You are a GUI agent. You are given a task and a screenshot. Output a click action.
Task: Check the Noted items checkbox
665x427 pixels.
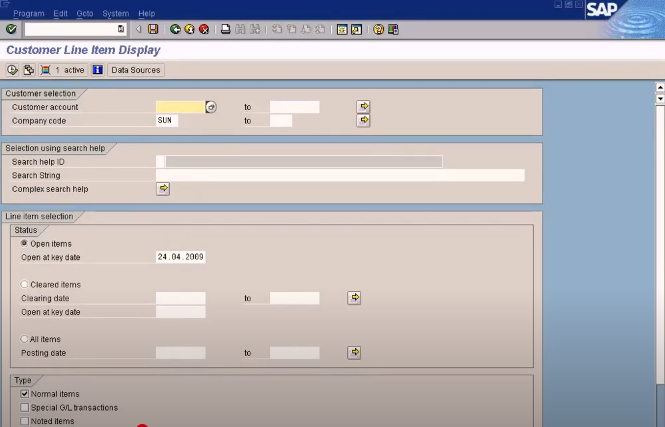pos(25,421)
